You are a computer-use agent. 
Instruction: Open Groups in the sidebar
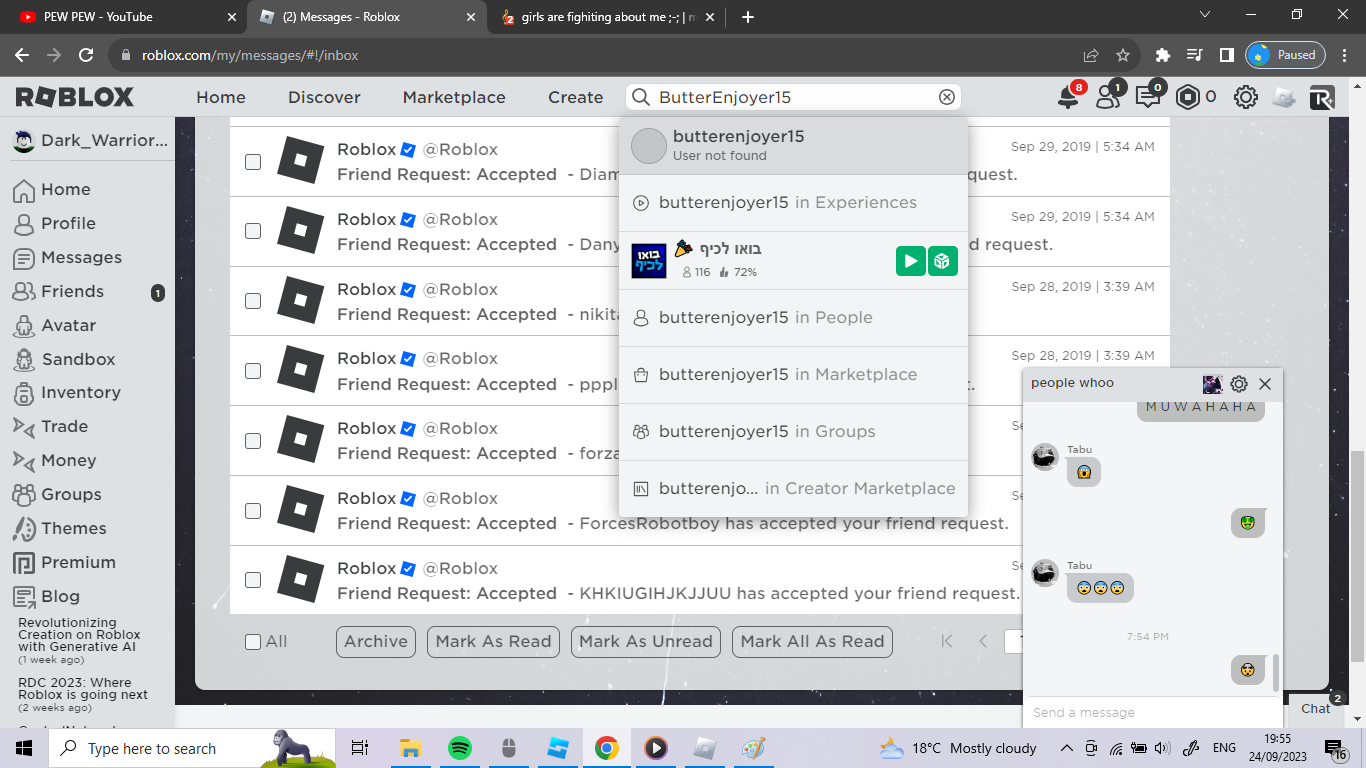pos(70,494)
